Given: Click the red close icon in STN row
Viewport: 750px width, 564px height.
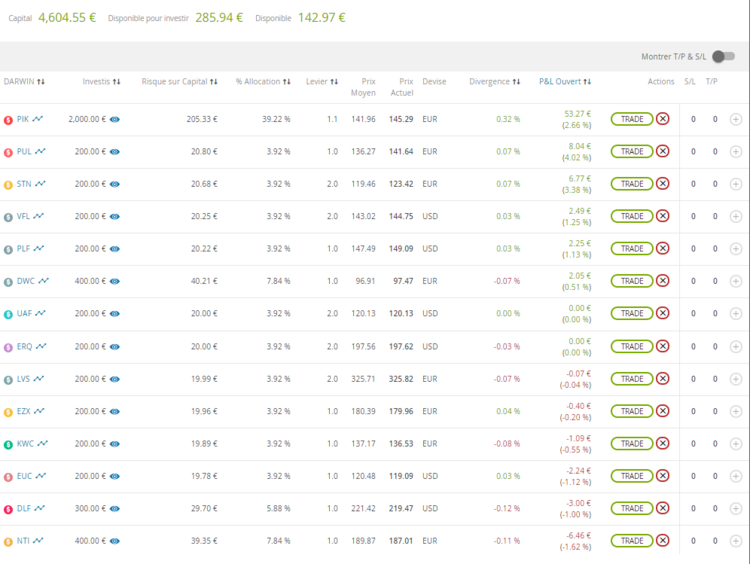Looking at the screenshot, I should click(x=662, y=184).
